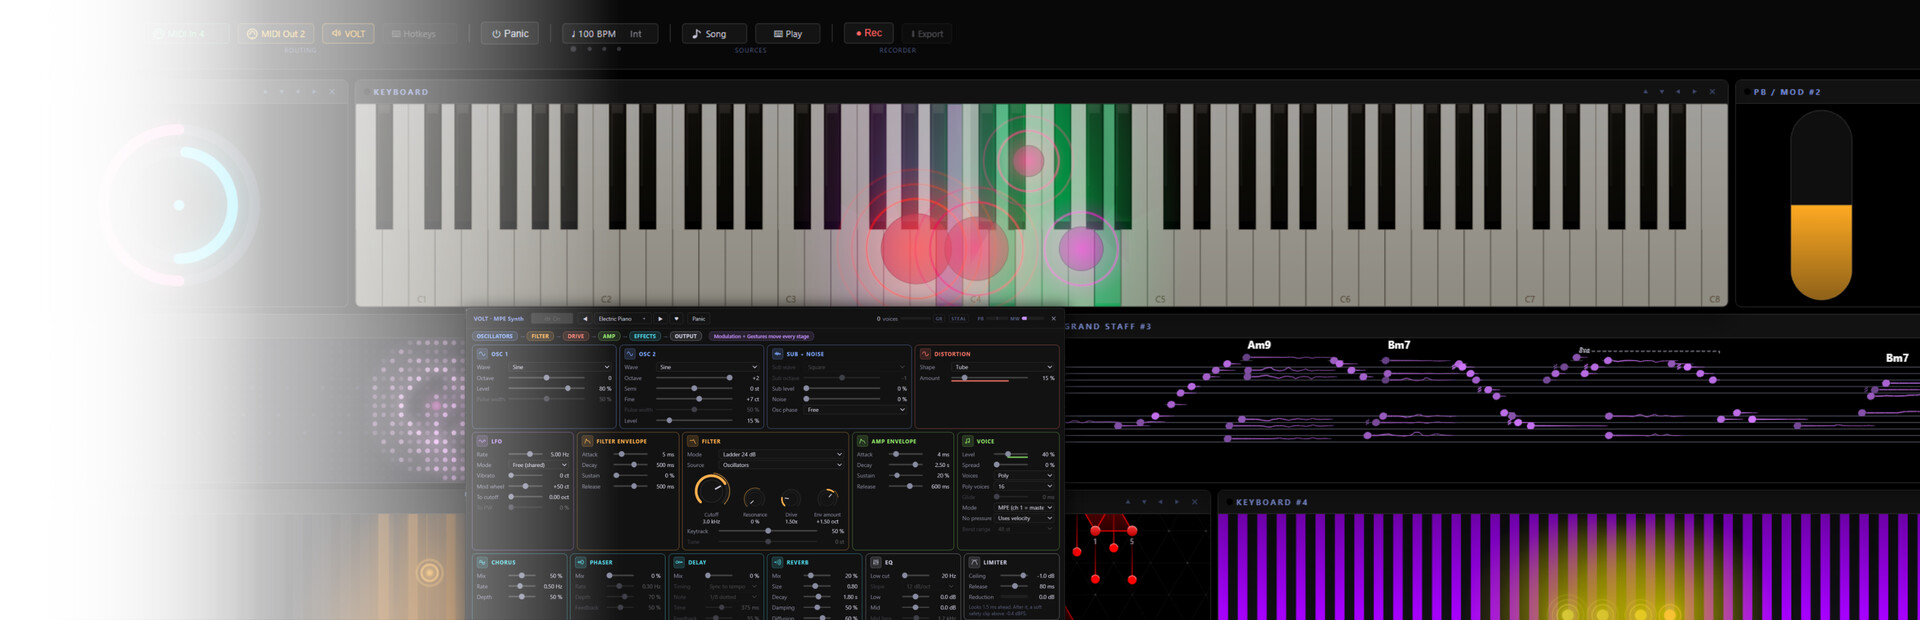Select the EFFECTS stage tab

point(645,336)
